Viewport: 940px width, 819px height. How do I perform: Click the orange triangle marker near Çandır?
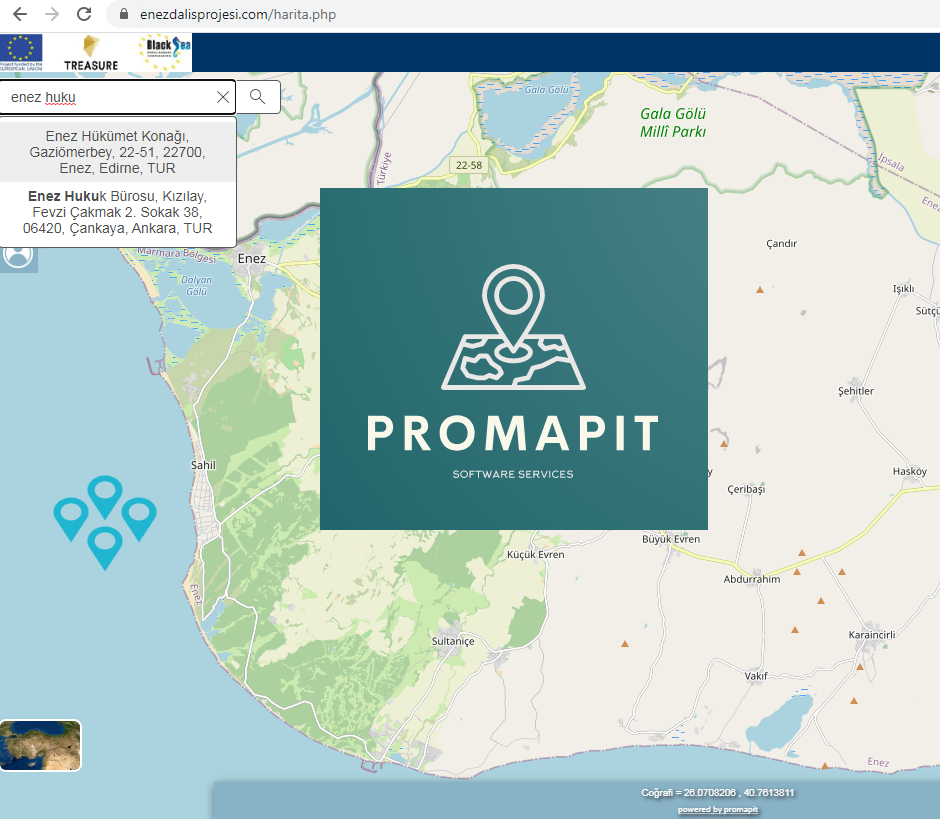(x=760, y=290)
